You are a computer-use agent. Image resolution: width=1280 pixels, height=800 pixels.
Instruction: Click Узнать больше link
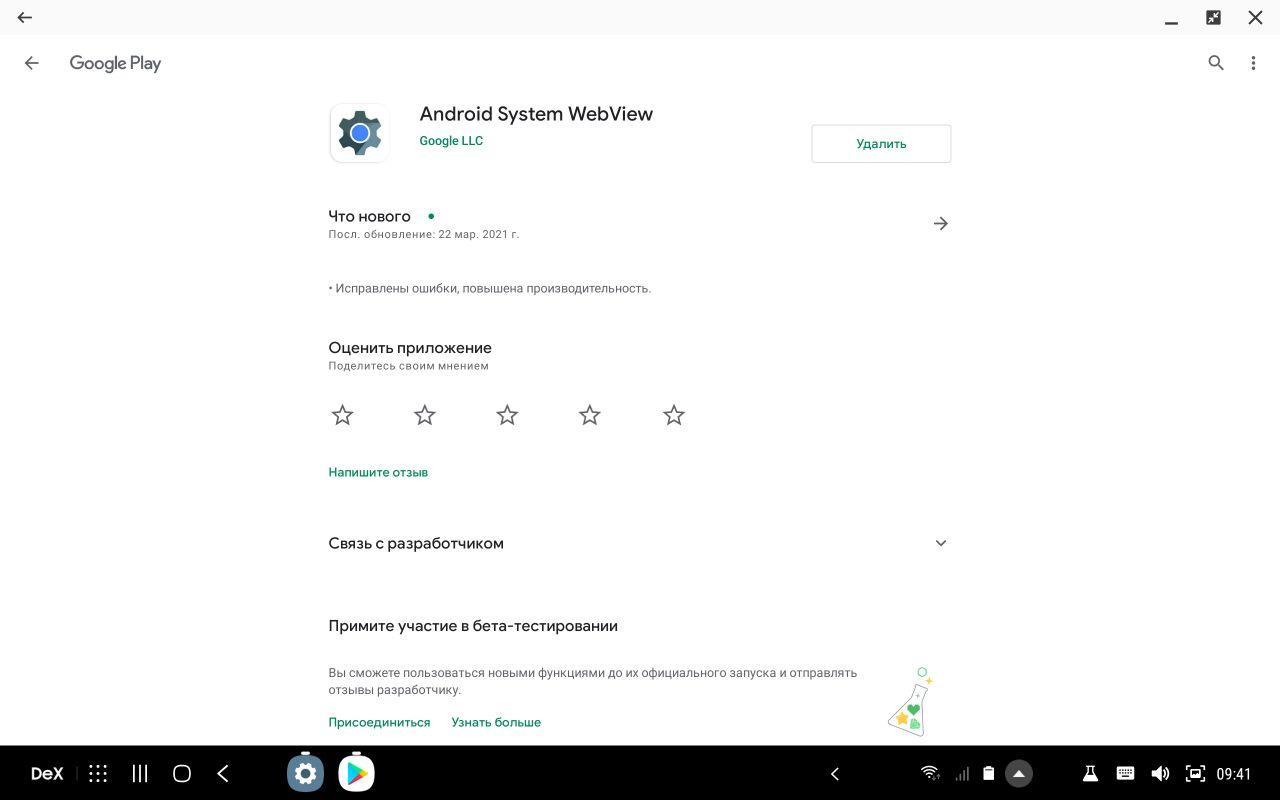pyautogui.click(x=496, y=722)
